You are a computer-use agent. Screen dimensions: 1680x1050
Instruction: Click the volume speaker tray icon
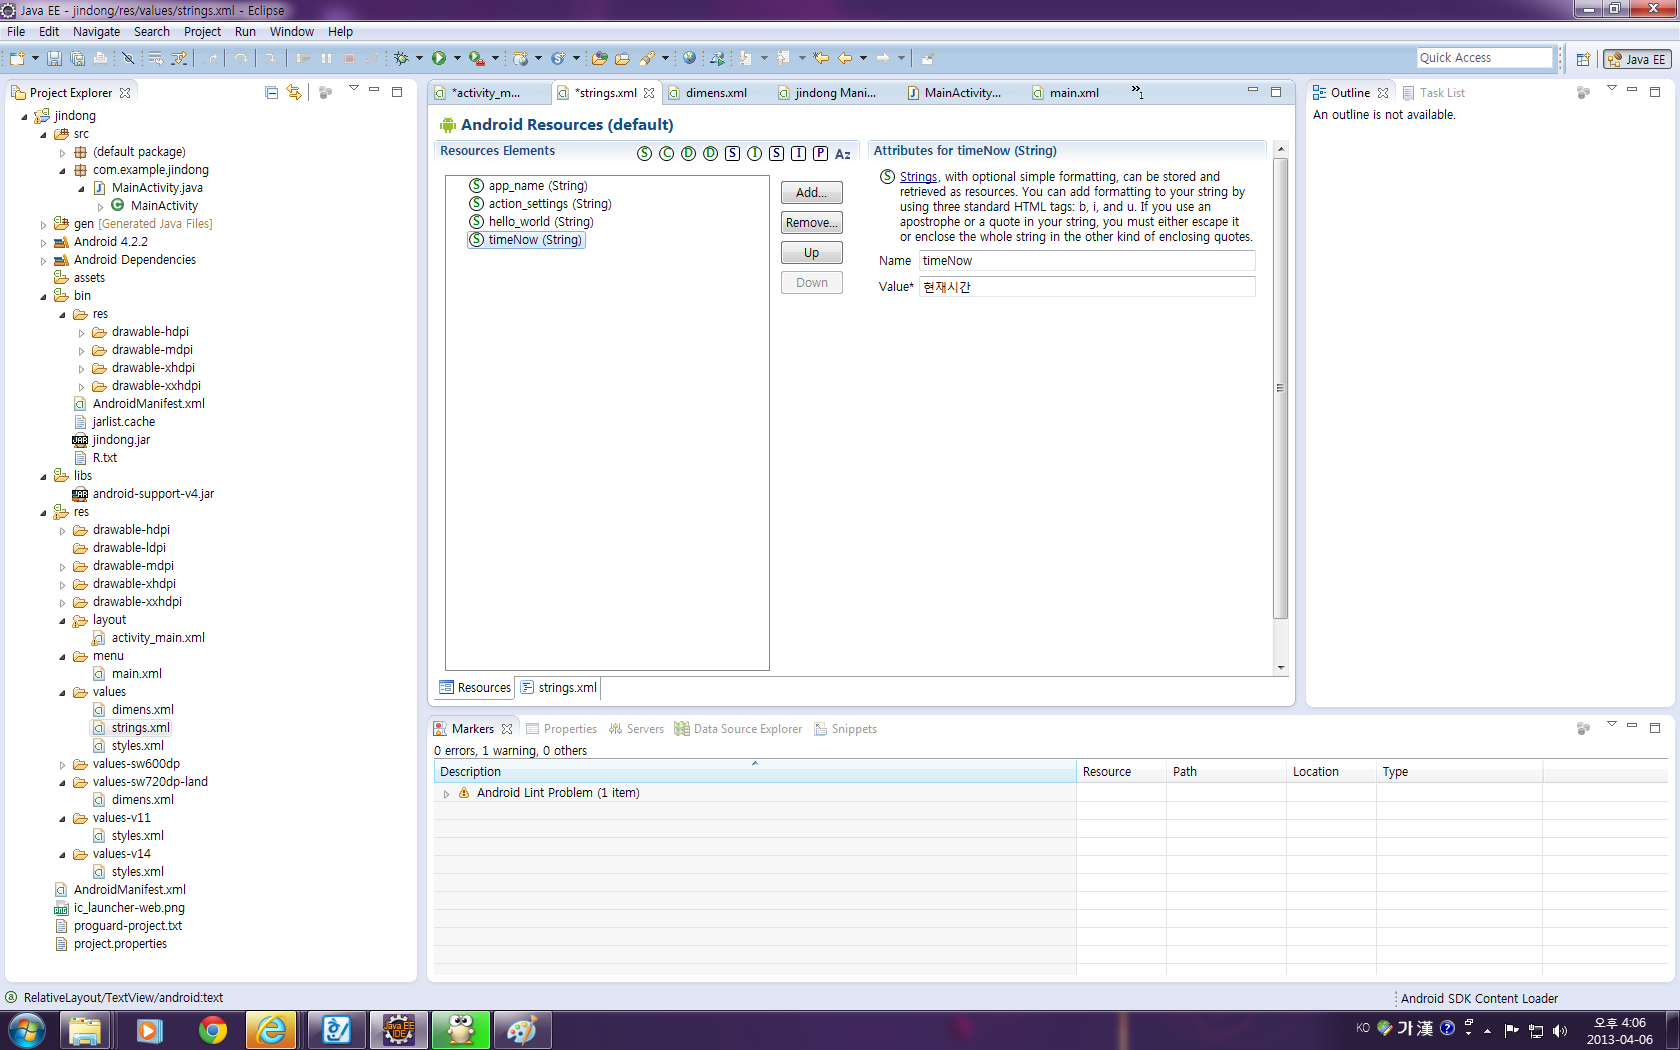pyautogui.click(x=1560, y=1031)
